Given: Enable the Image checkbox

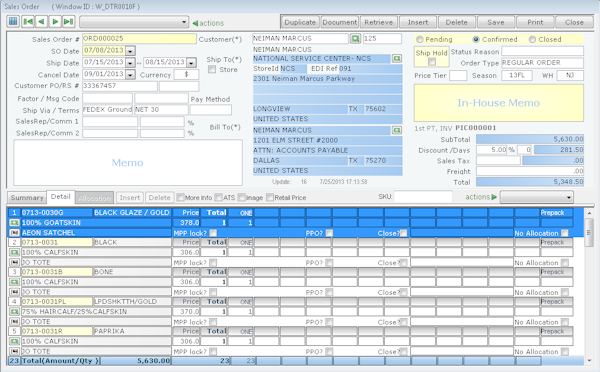Looking at the screenshot, I should tap(241, 197).
